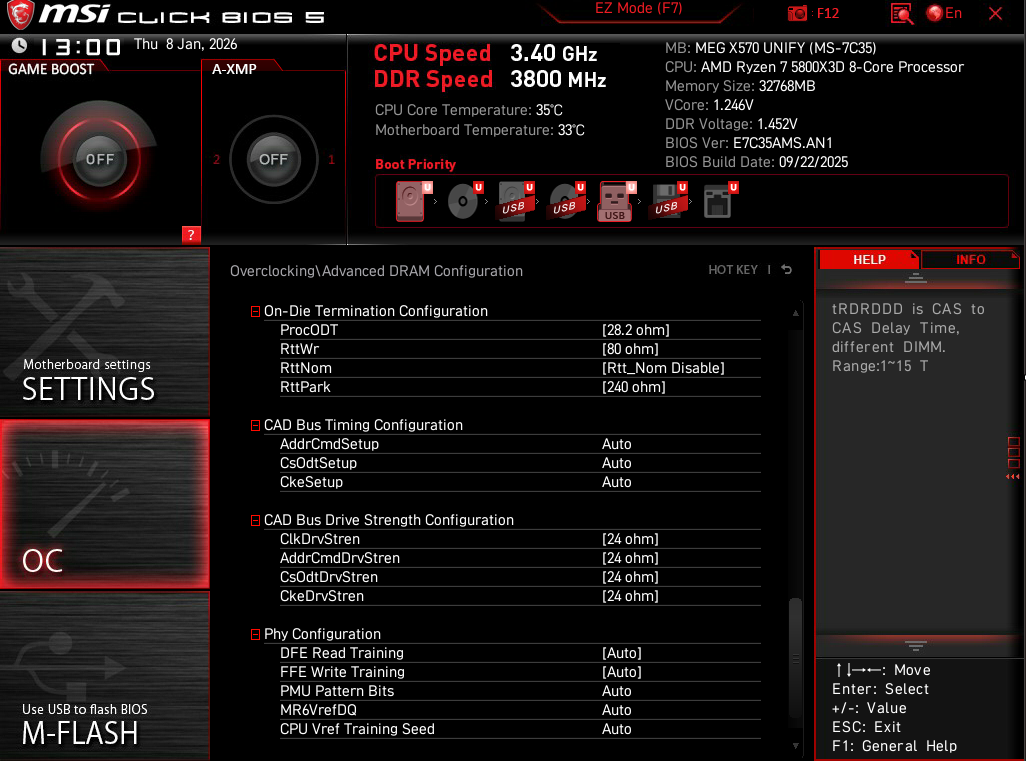Viewport: 1026px width, 761px height.
Task: Select the network boot device icon
Action: point(719,201)
